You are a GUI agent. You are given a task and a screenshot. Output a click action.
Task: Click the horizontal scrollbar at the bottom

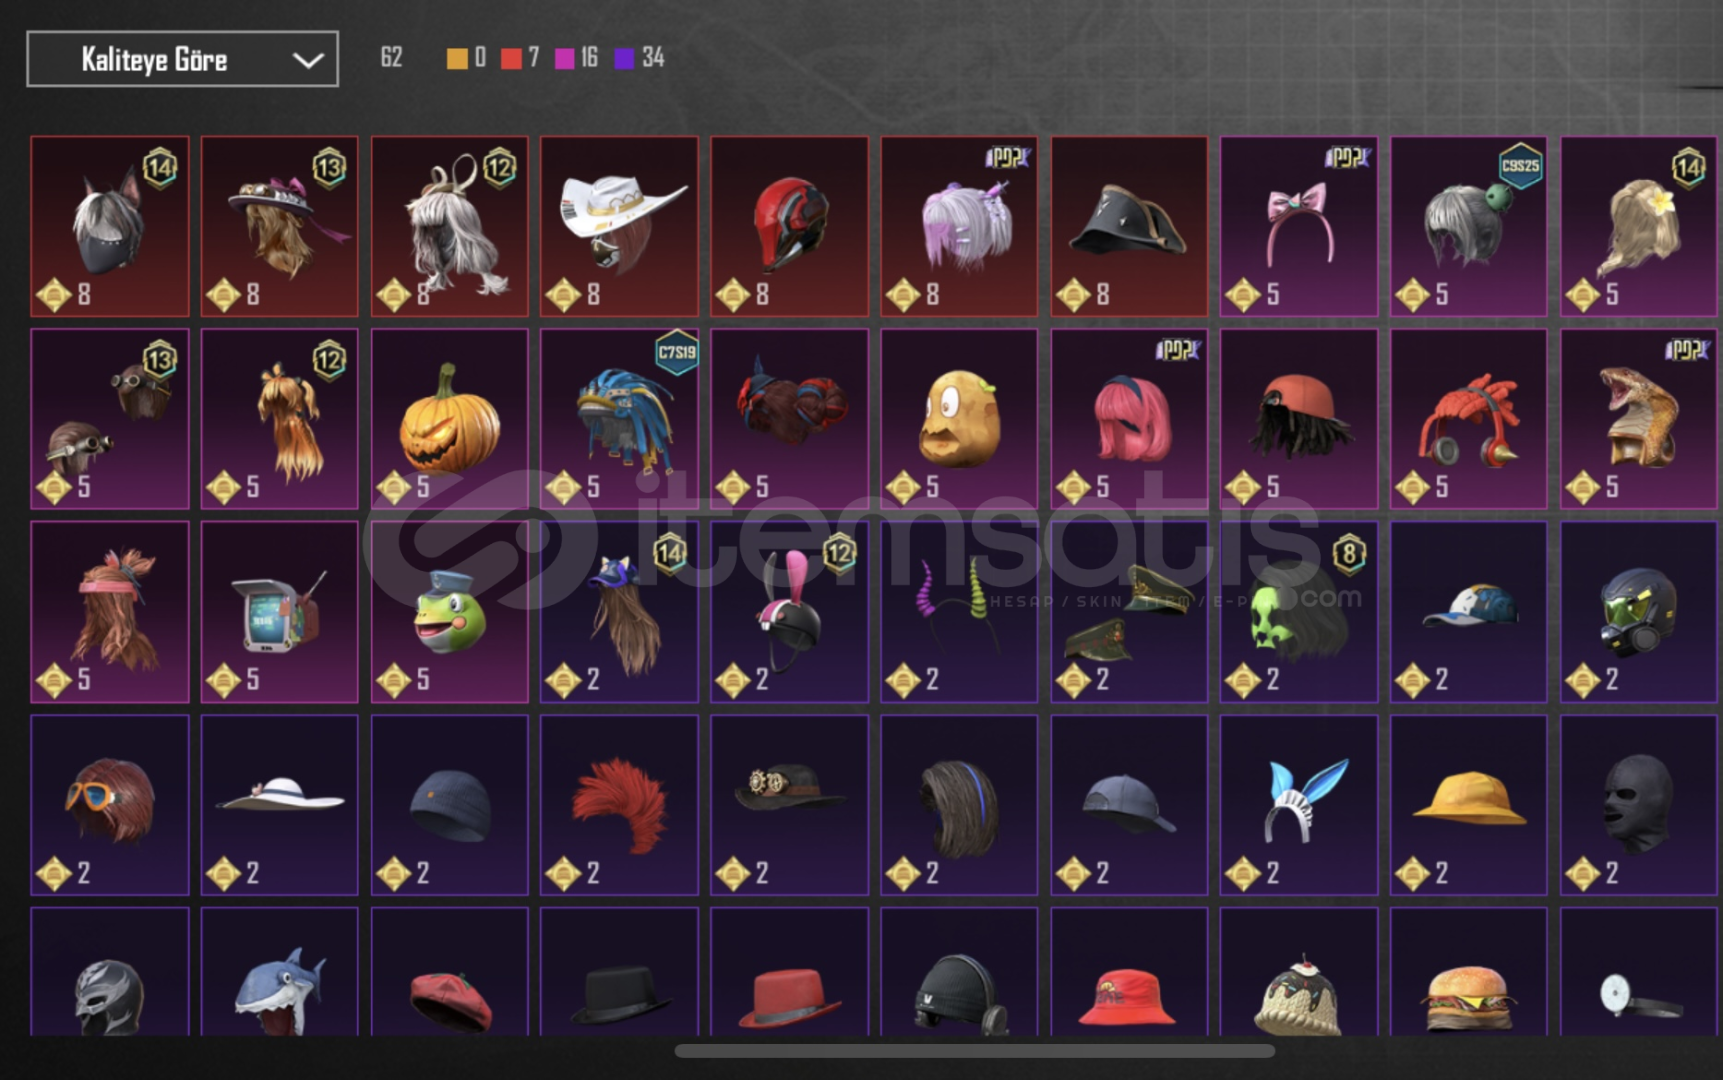coord(974,1051)
